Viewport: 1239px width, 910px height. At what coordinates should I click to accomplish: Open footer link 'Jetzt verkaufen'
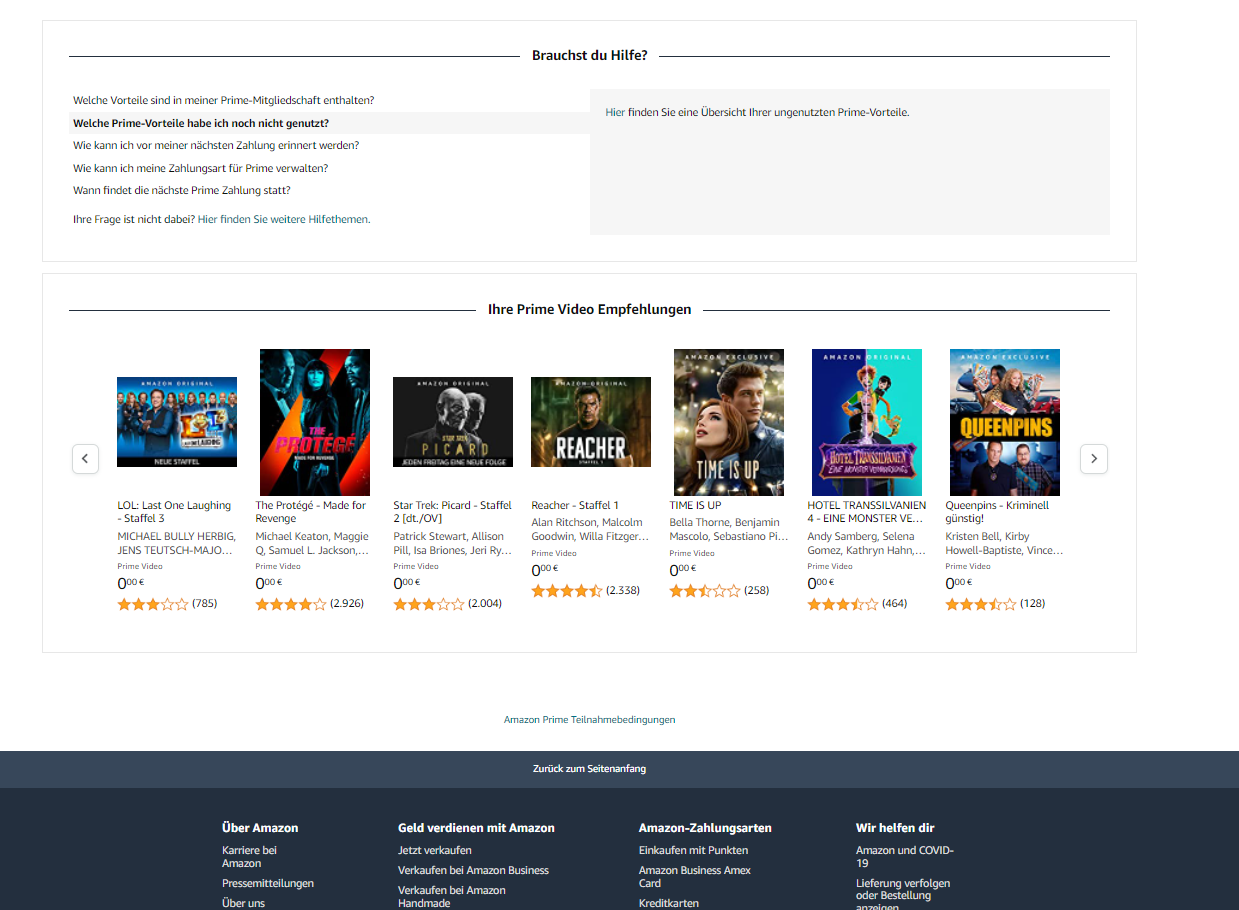coord(435,851)
